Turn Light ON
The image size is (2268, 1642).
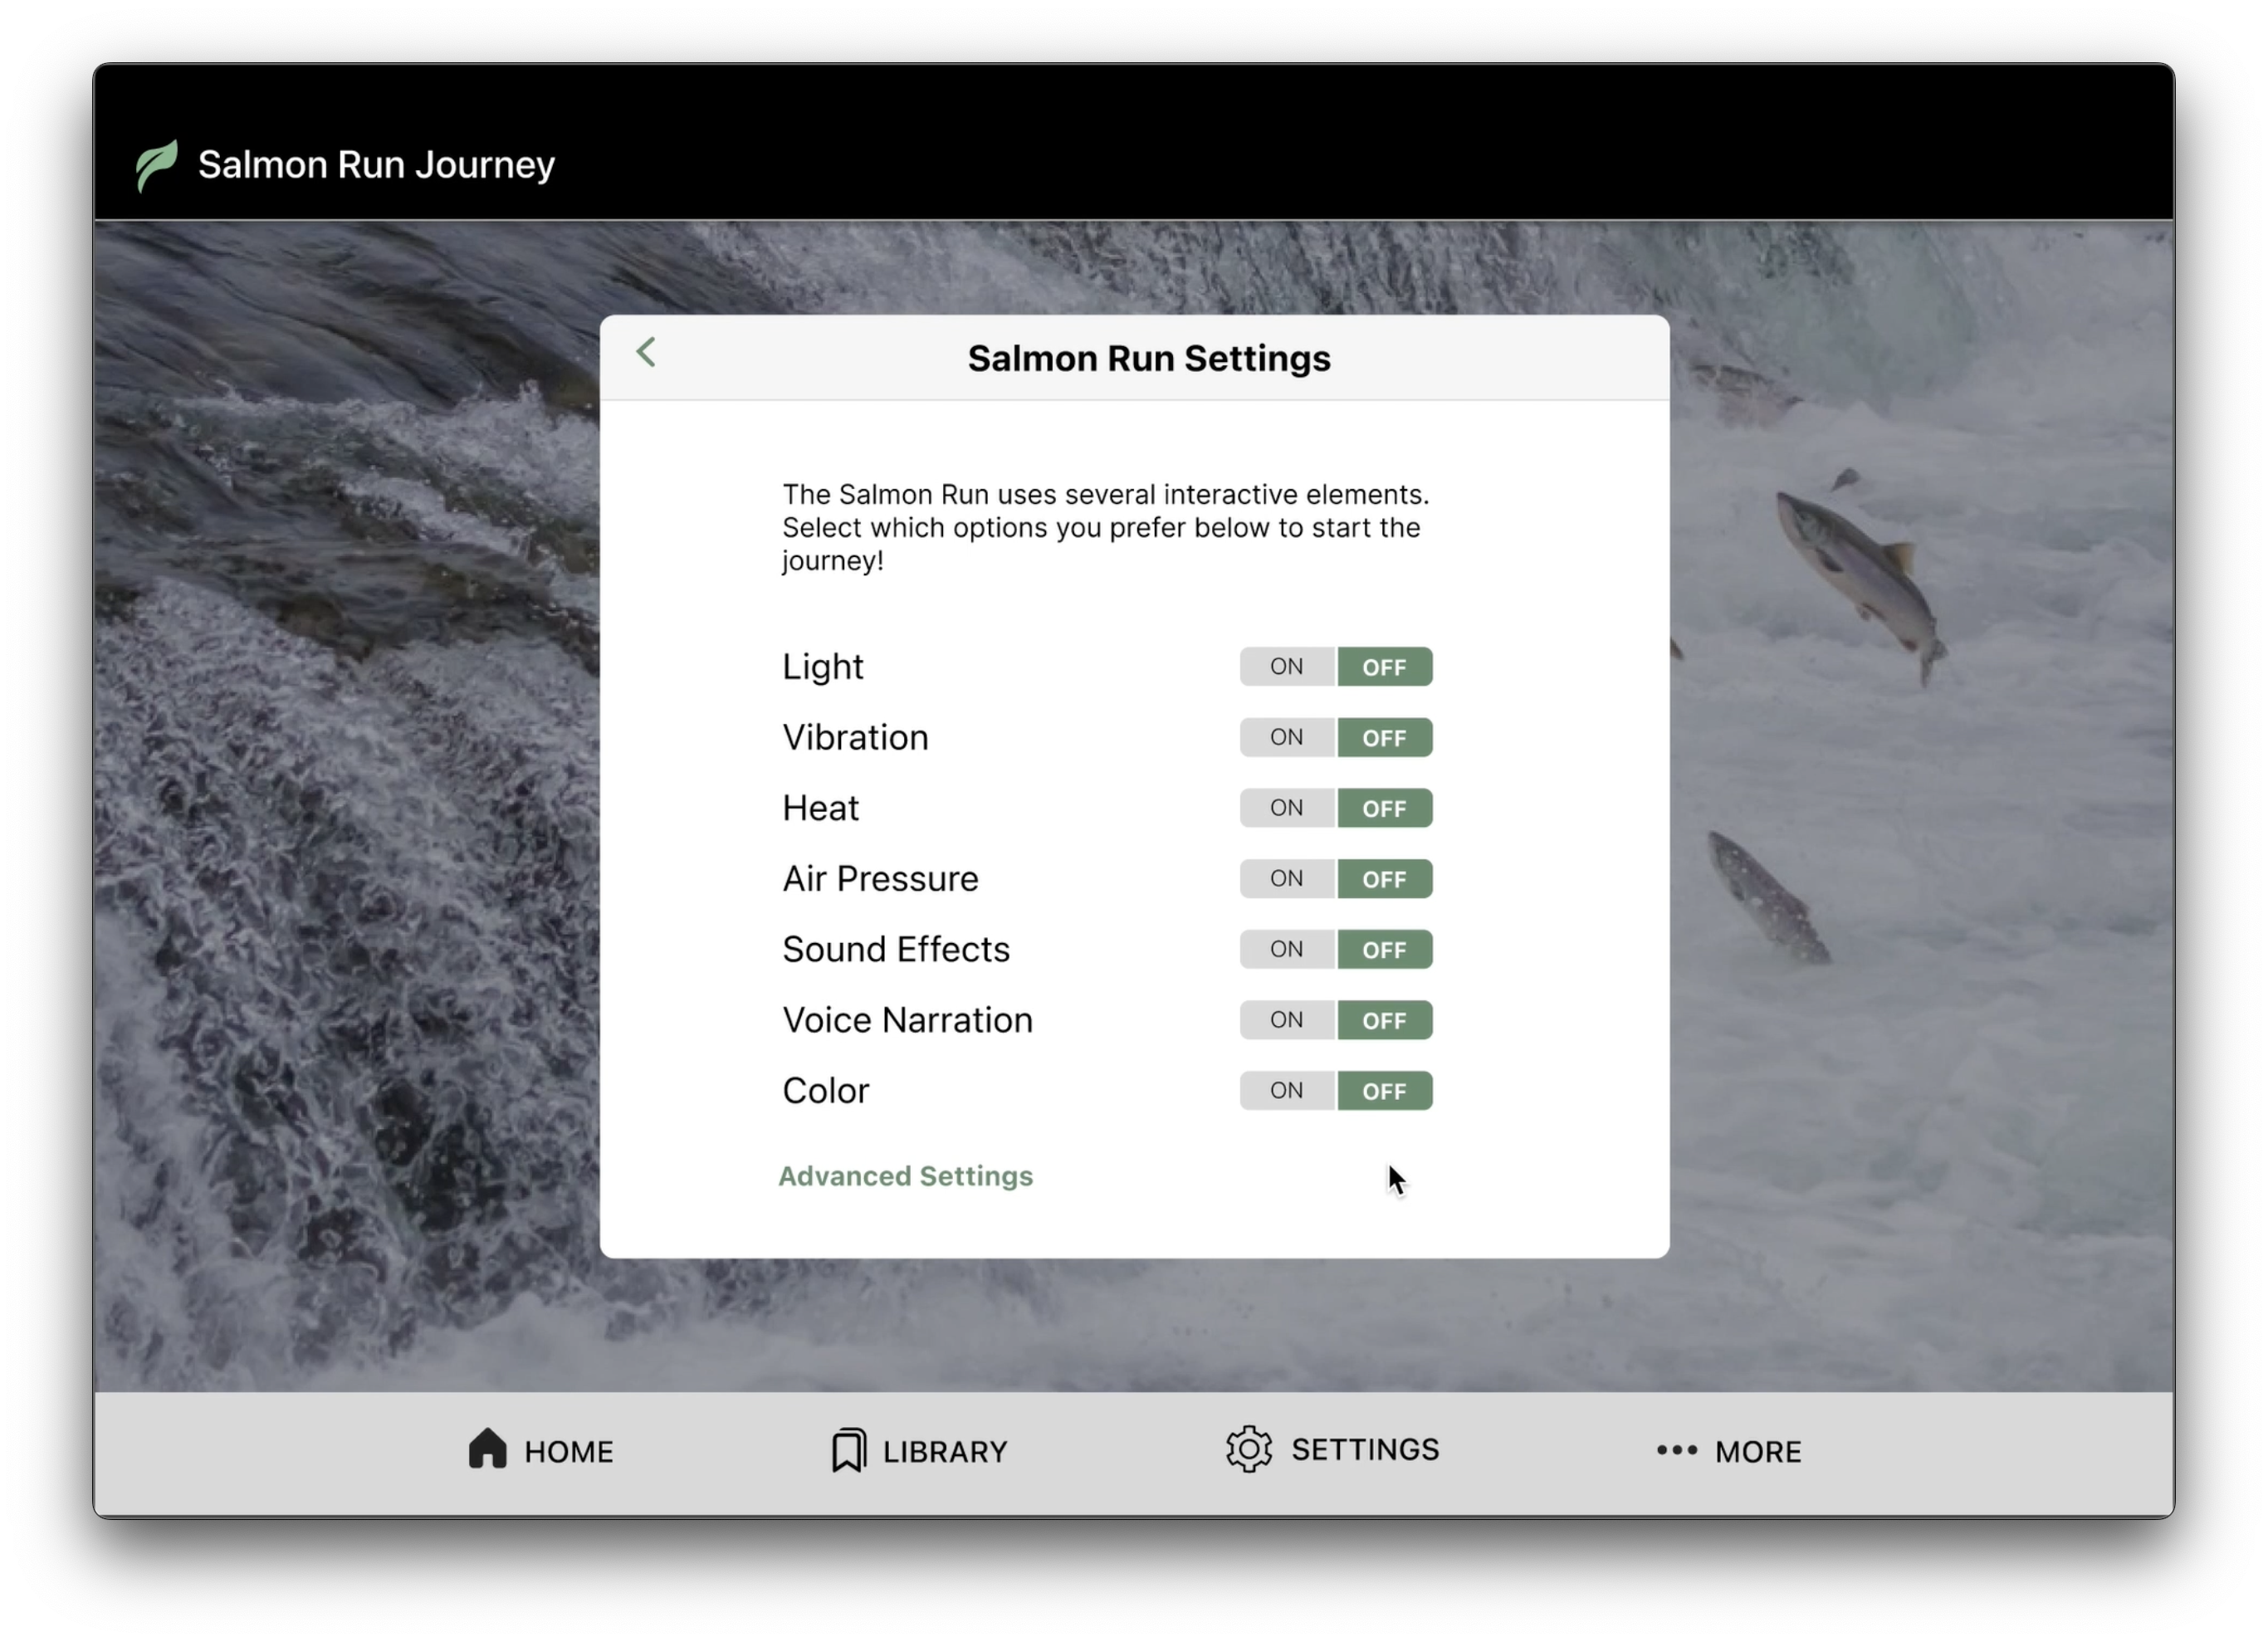[x=1287, y=667]
